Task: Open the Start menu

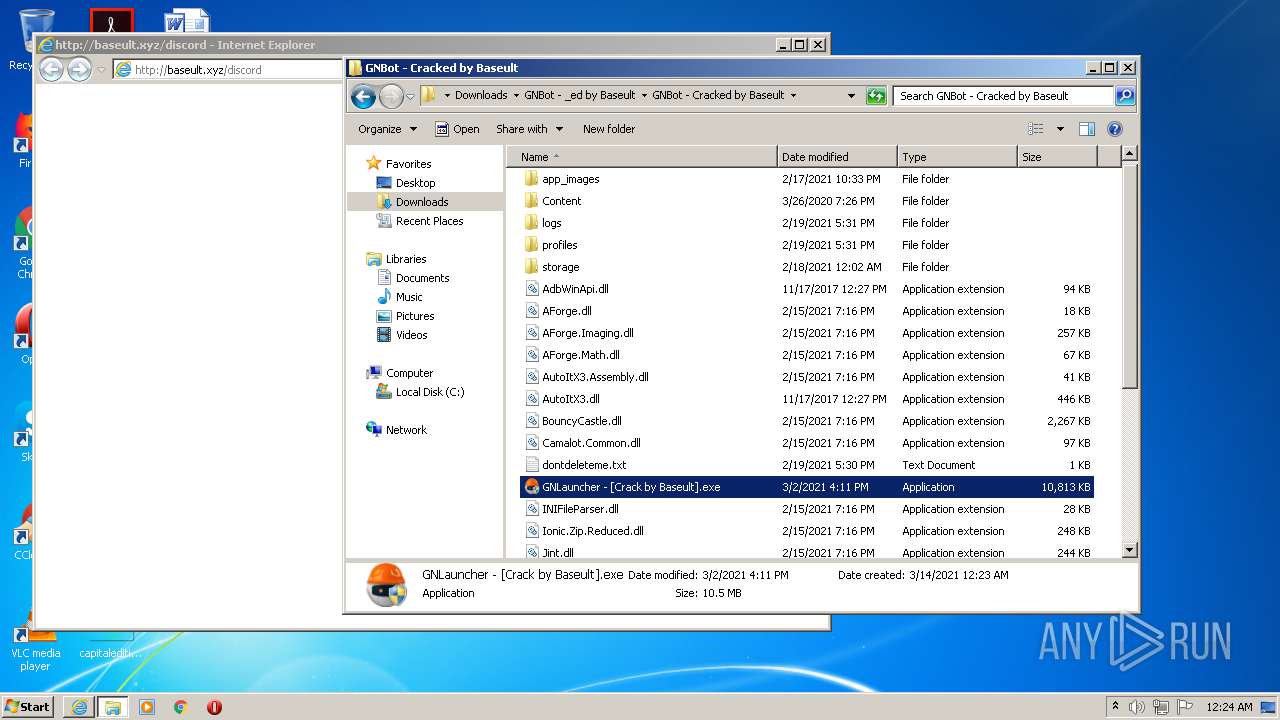Action: pyautogui.click(x=28, y=706)
